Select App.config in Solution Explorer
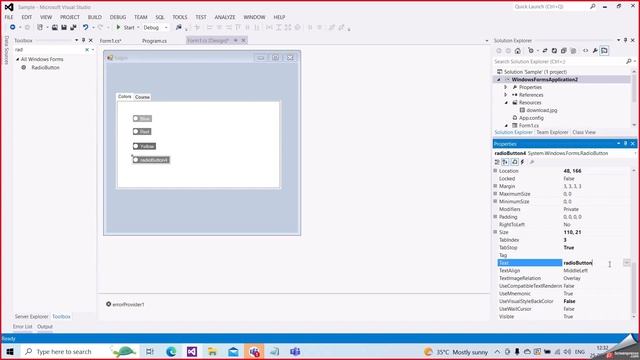Image resolution: width=640 pixels, height=360 pixels. pyautogui.click(x=531, y=118)
